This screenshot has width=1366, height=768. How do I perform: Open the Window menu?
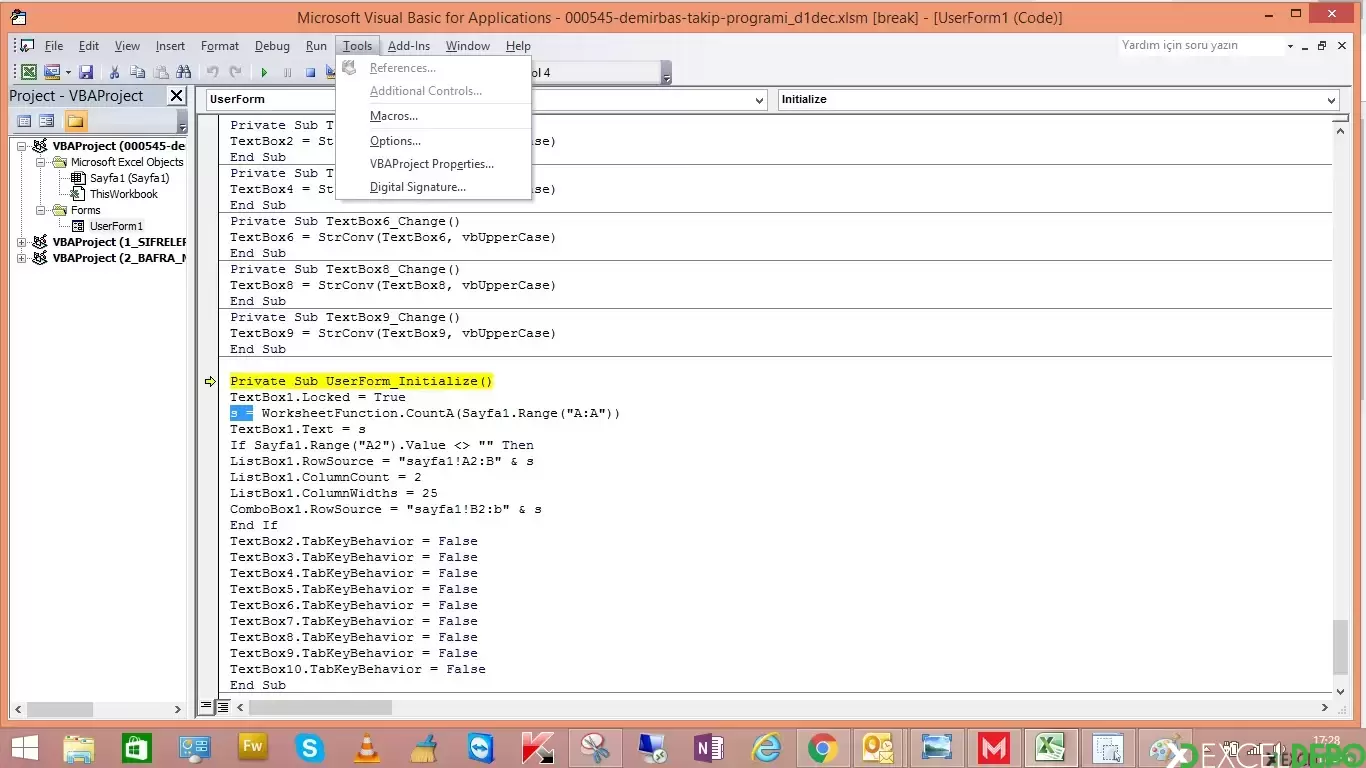coord(467,46)
